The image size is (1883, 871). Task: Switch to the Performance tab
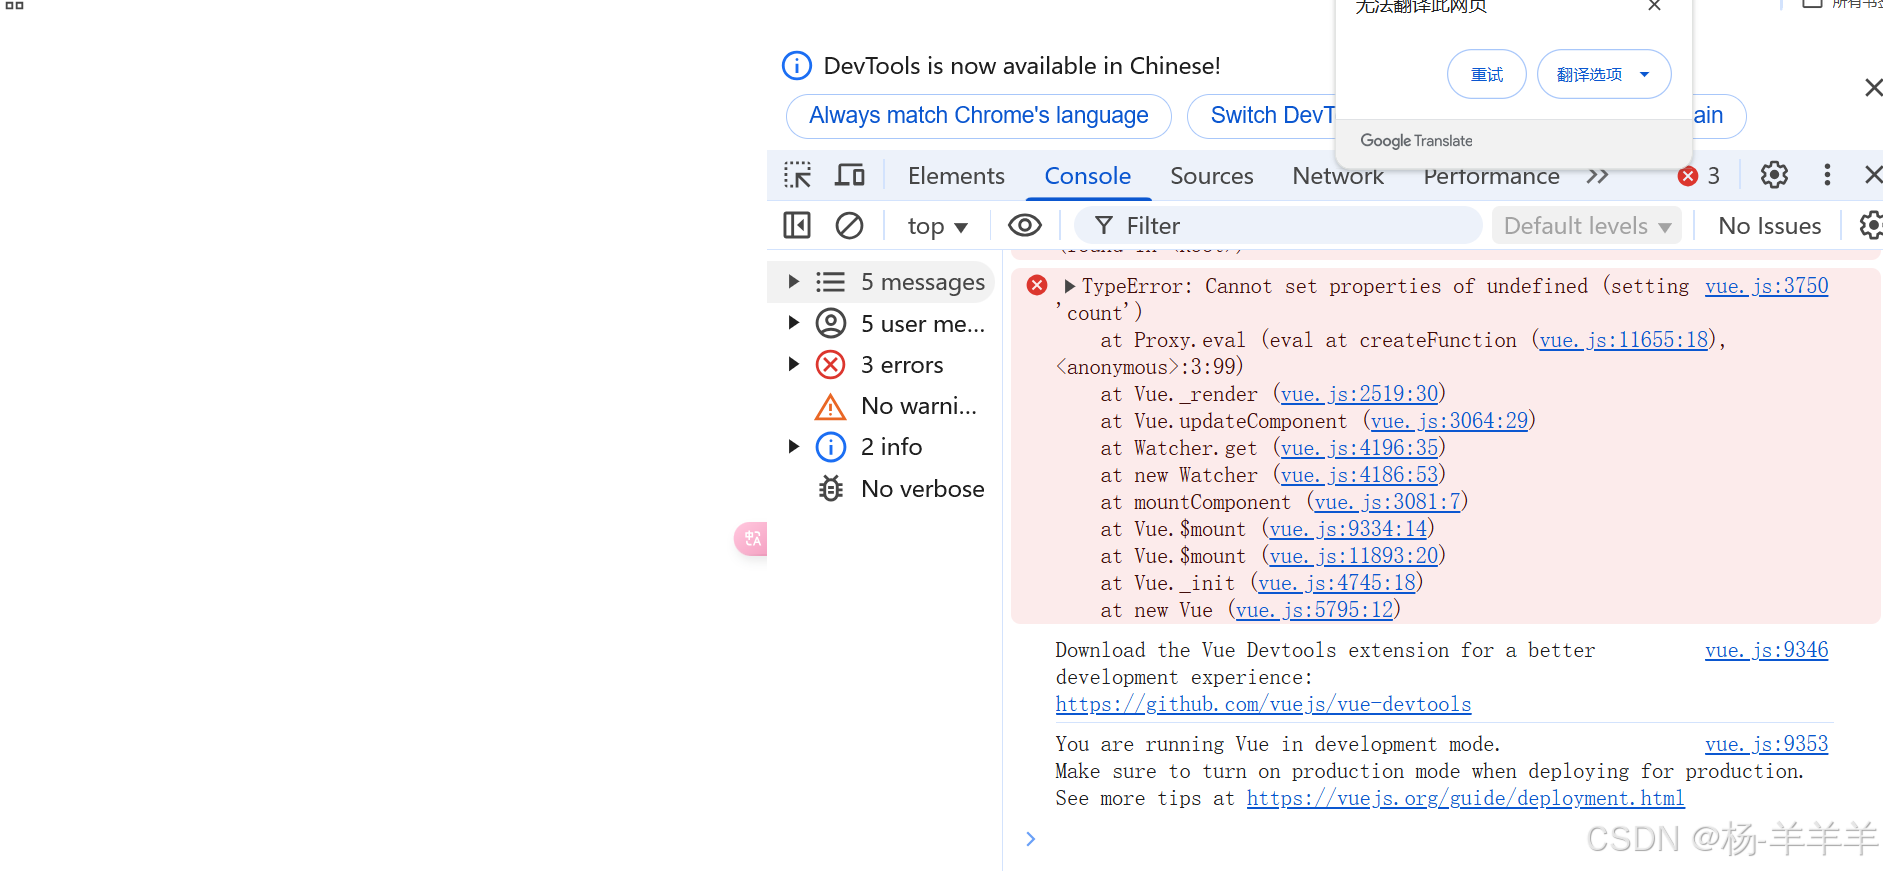click(1491, 176)
